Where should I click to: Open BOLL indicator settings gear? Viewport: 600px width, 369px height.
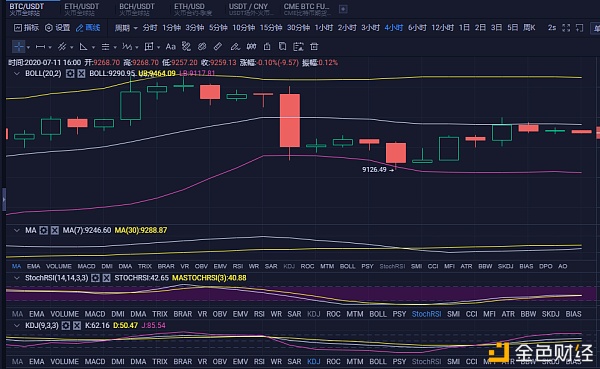pos(70,73)
